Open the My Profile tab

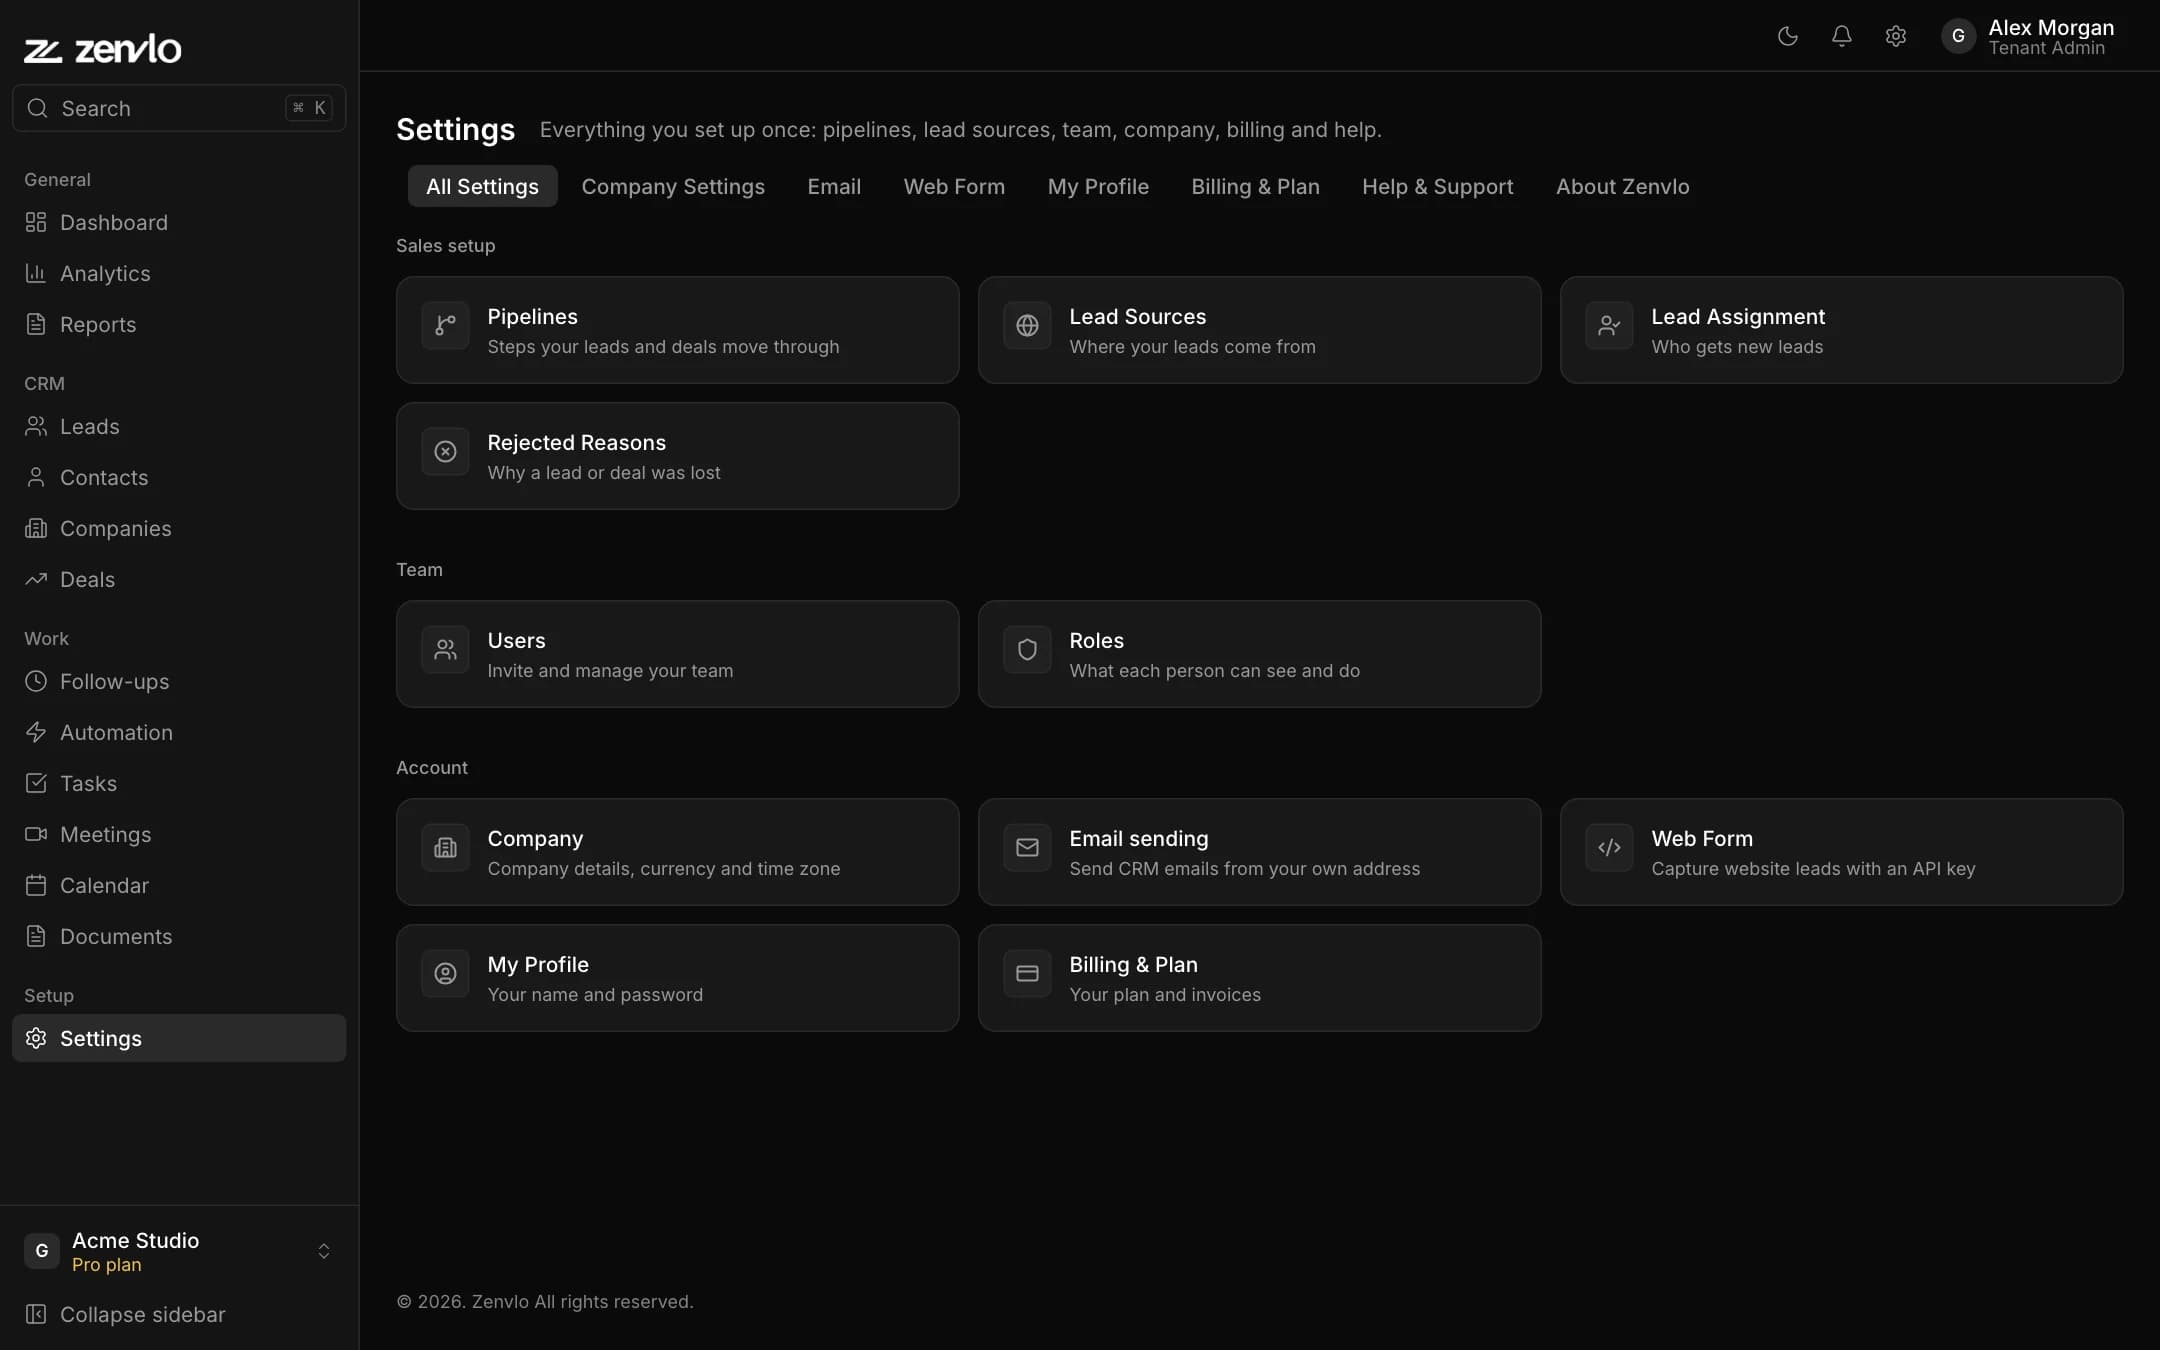coord(1098,186)
